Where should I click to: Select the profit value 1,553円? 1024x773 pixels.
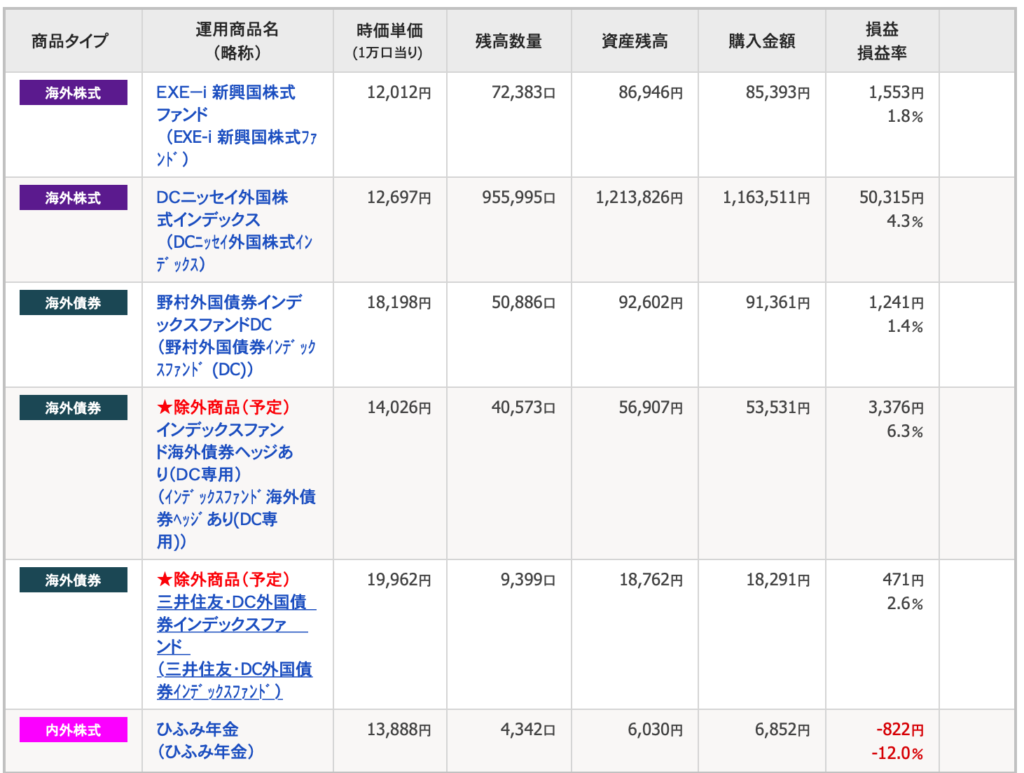point(896,93)
